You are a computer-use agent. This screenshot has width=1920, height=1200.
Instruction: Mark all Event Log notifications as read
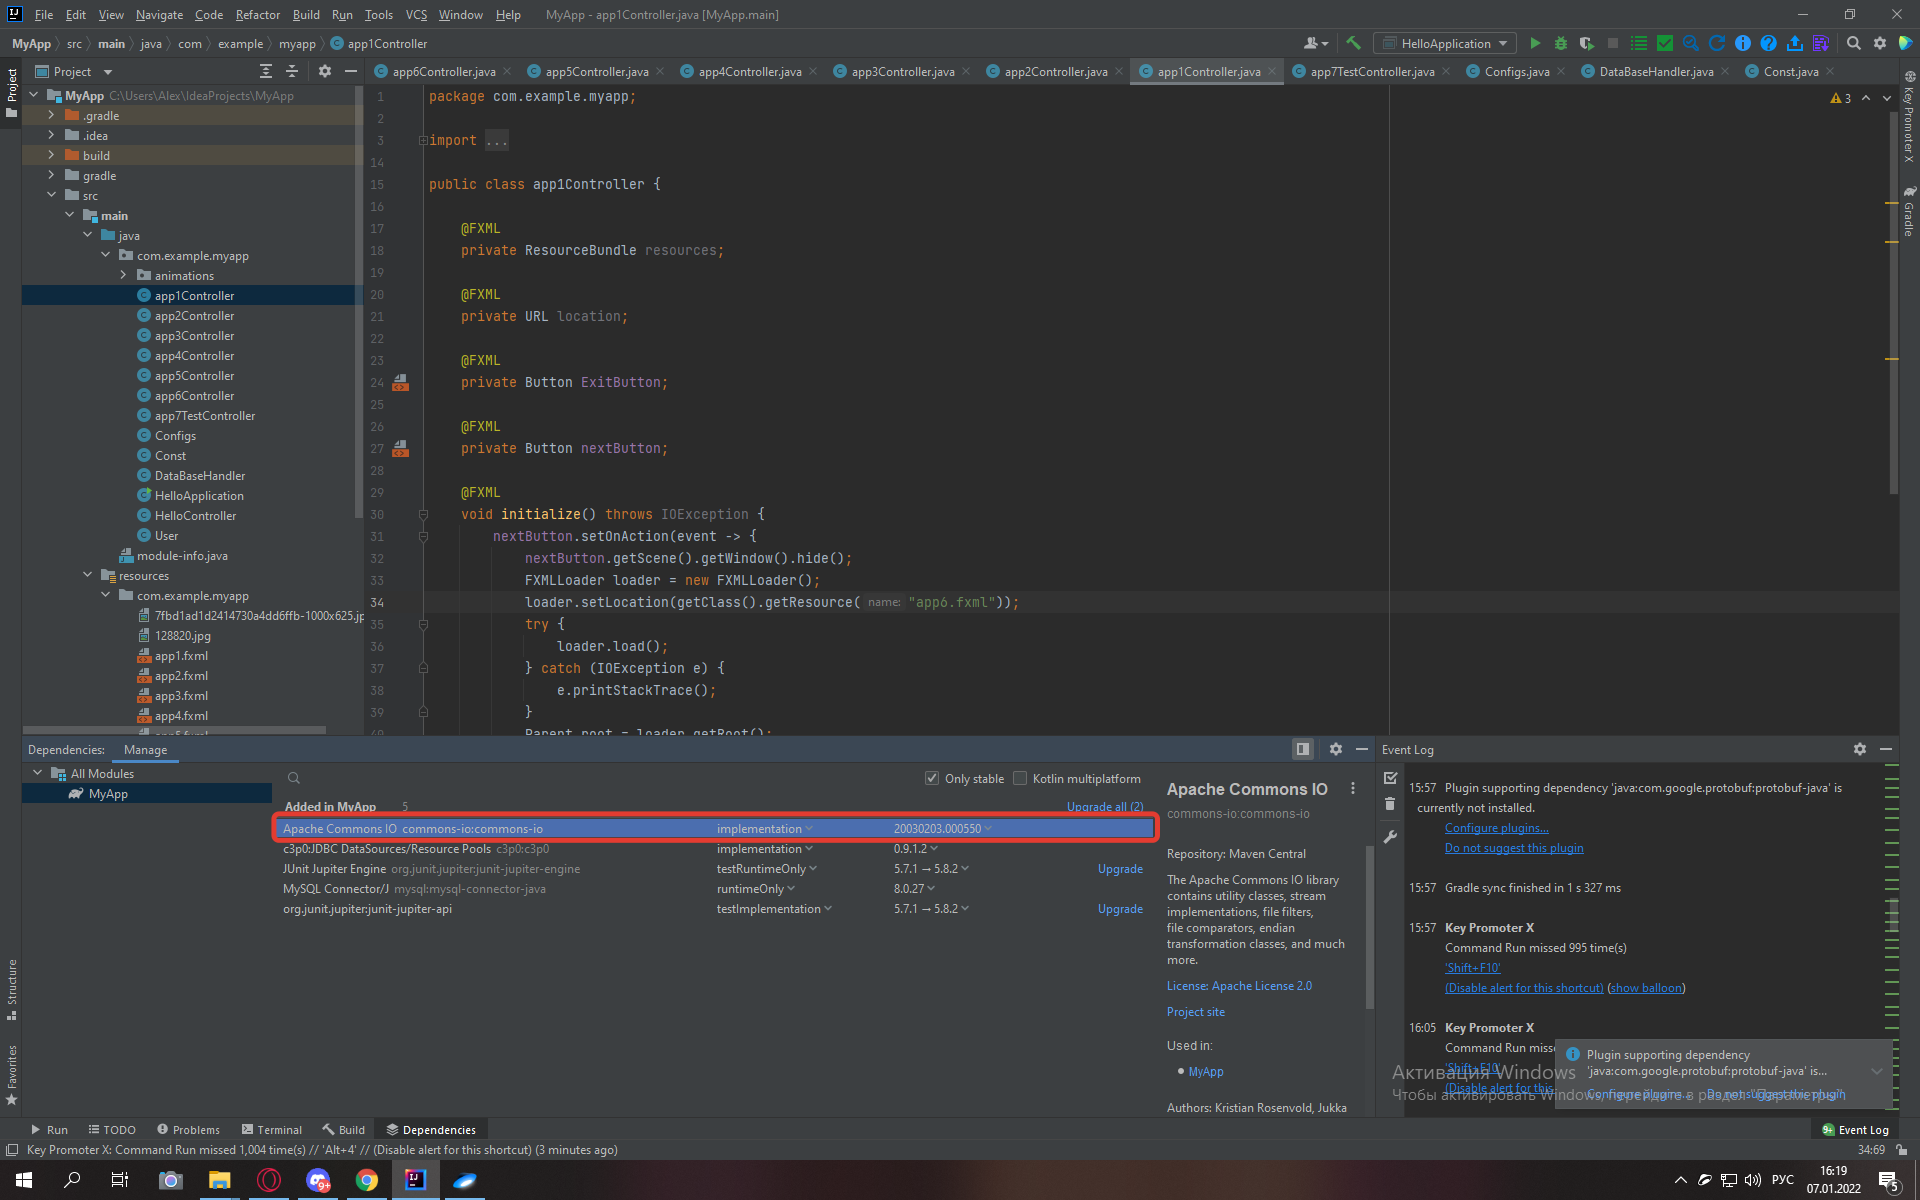[x=1390, y=778]
